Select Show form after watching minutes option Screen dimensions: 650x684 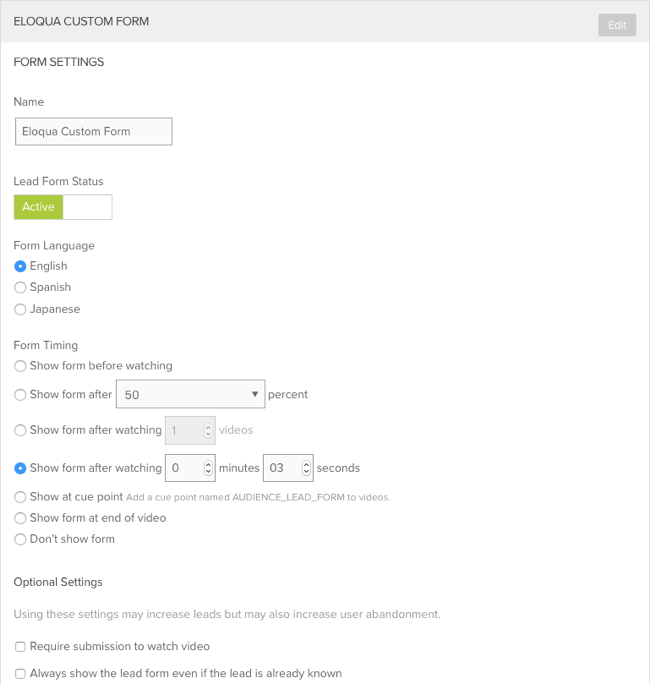pyautogui.click(x=20, y=468)
